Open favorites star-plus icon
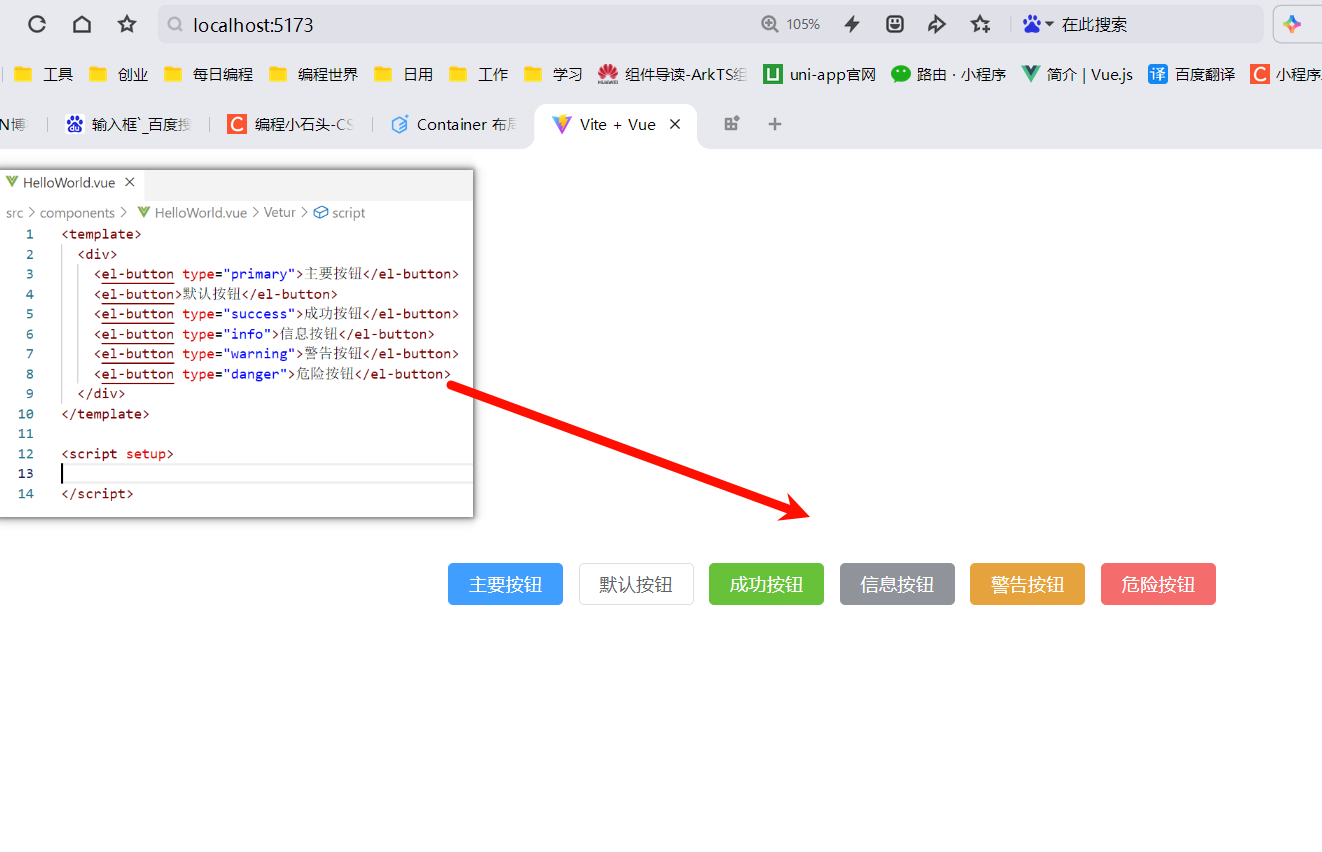 click(x=980, y=24)
